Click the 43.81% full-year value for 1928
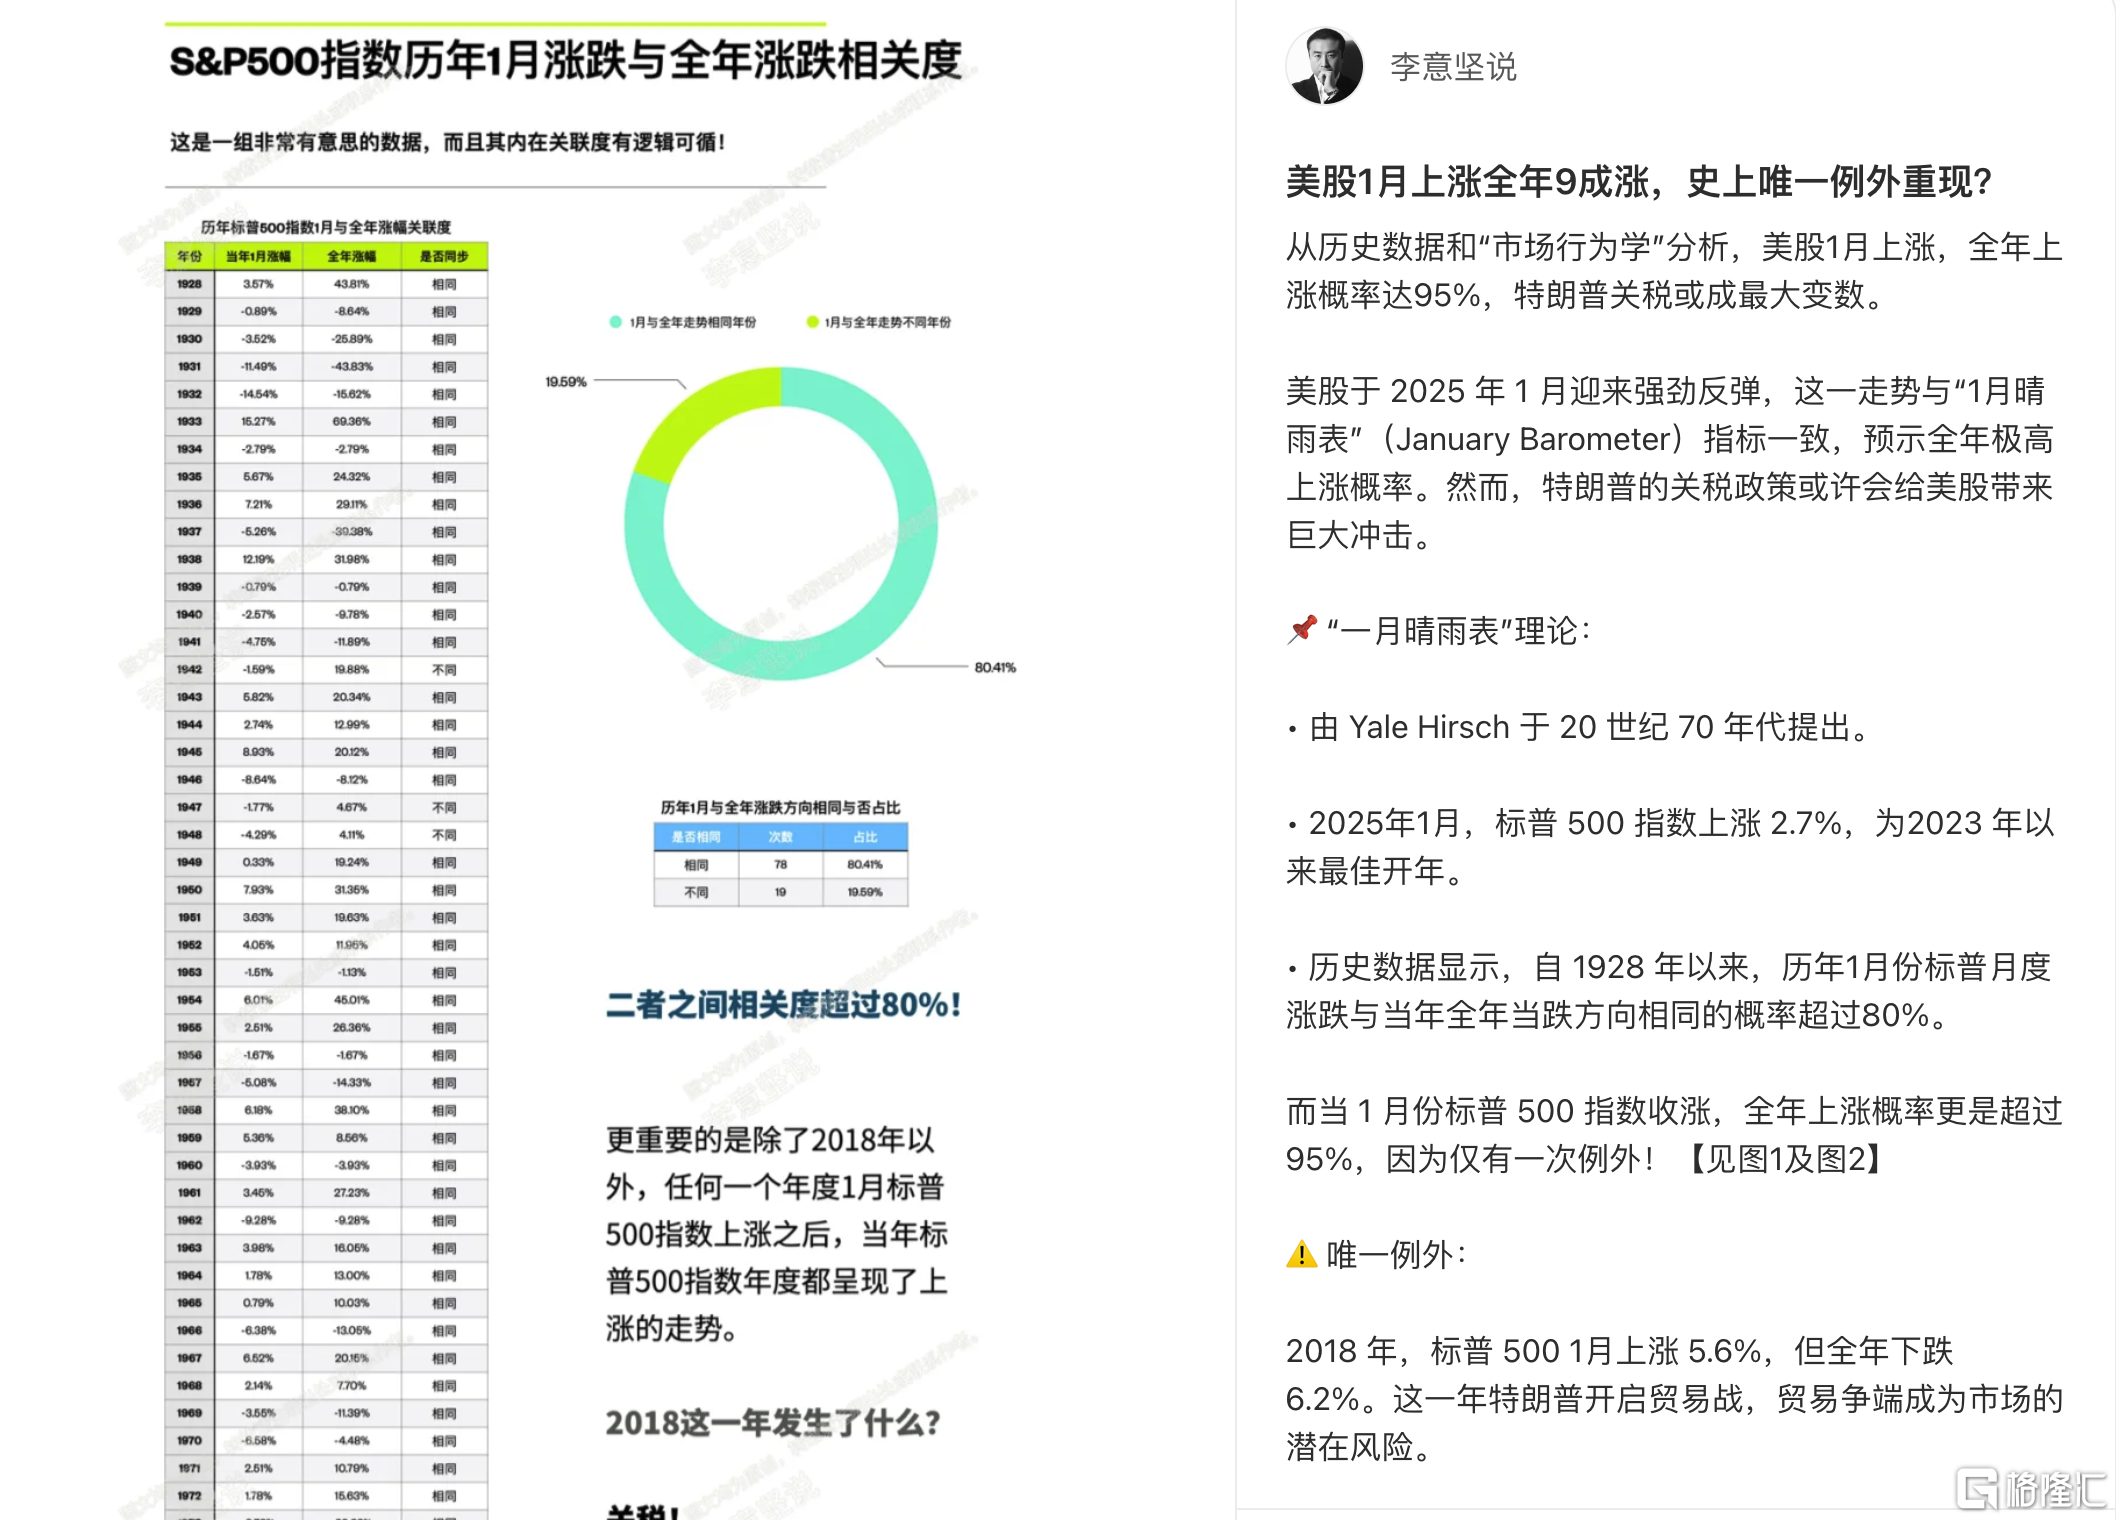This screenshot has height=1520, width=2116. click(352, 284)
